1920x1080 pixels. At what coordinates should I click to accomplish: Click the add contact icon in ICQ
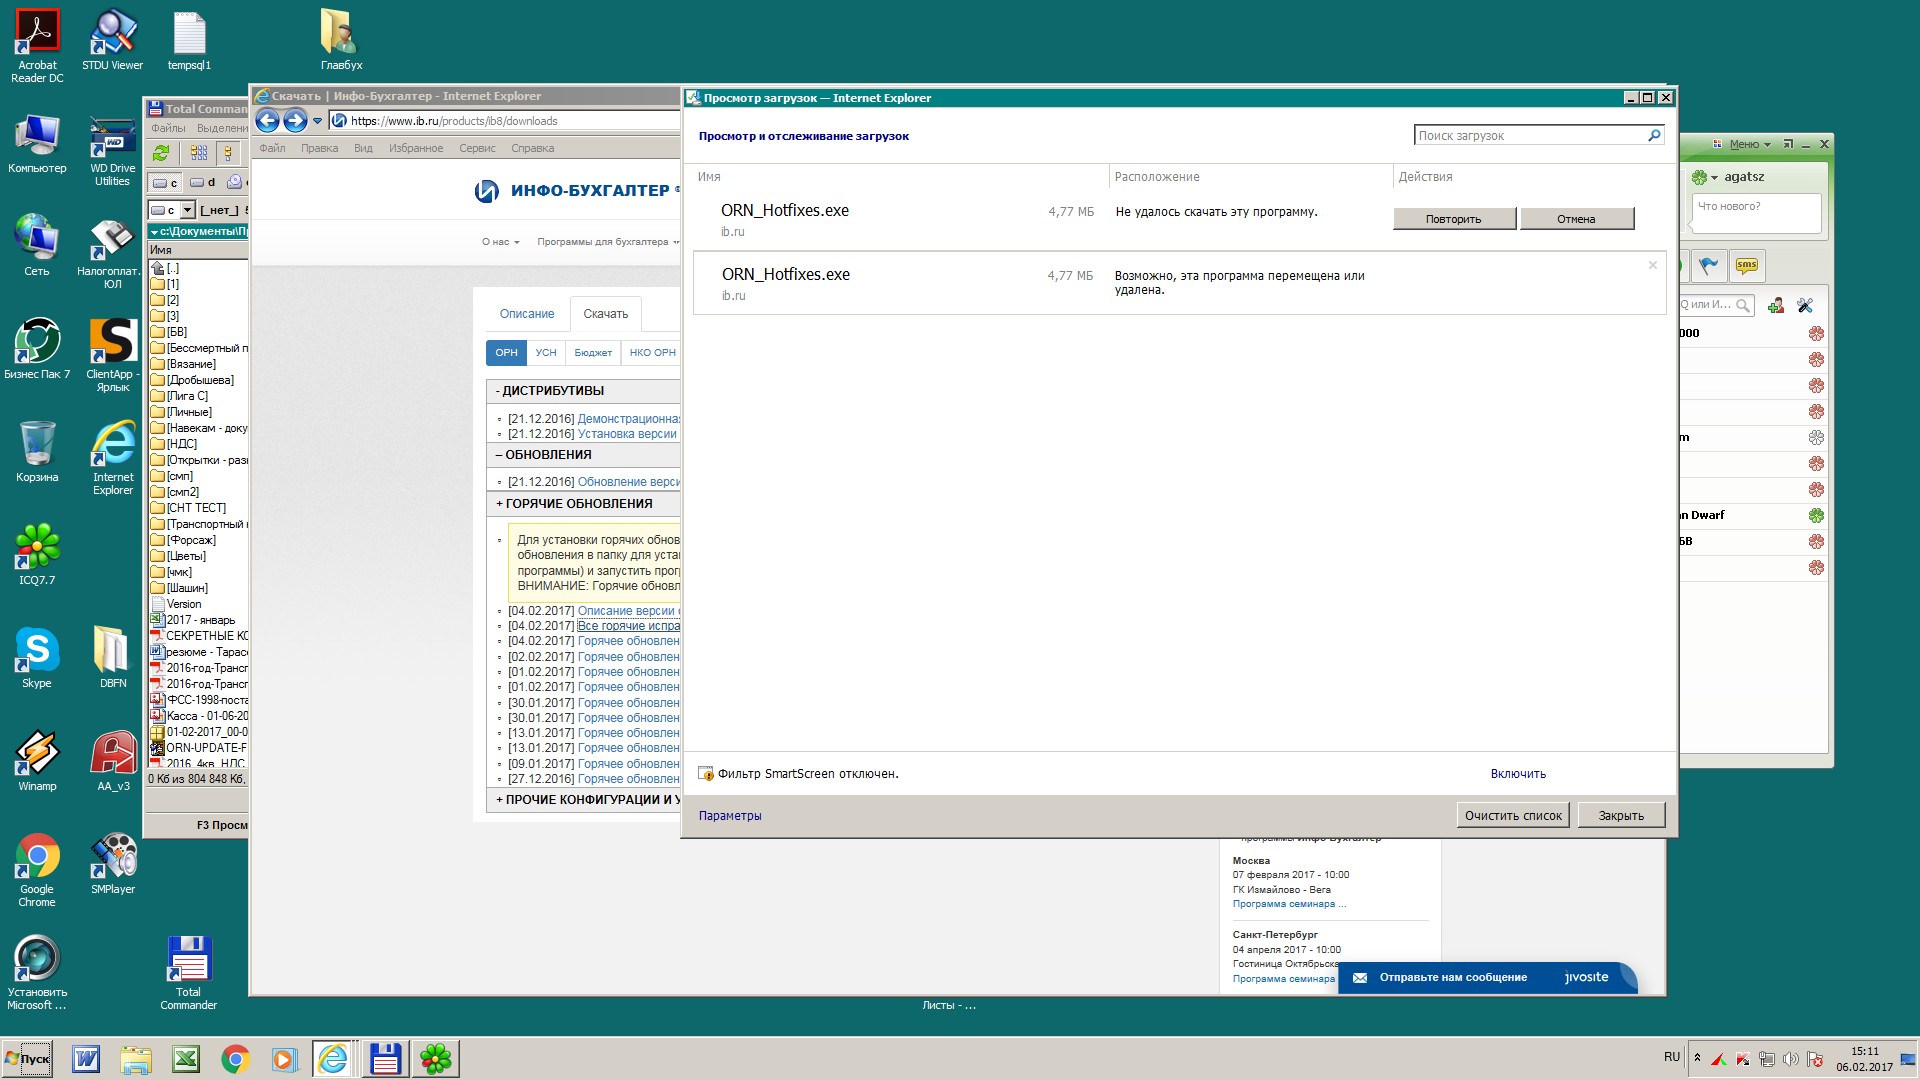[x=1776, y=306]
